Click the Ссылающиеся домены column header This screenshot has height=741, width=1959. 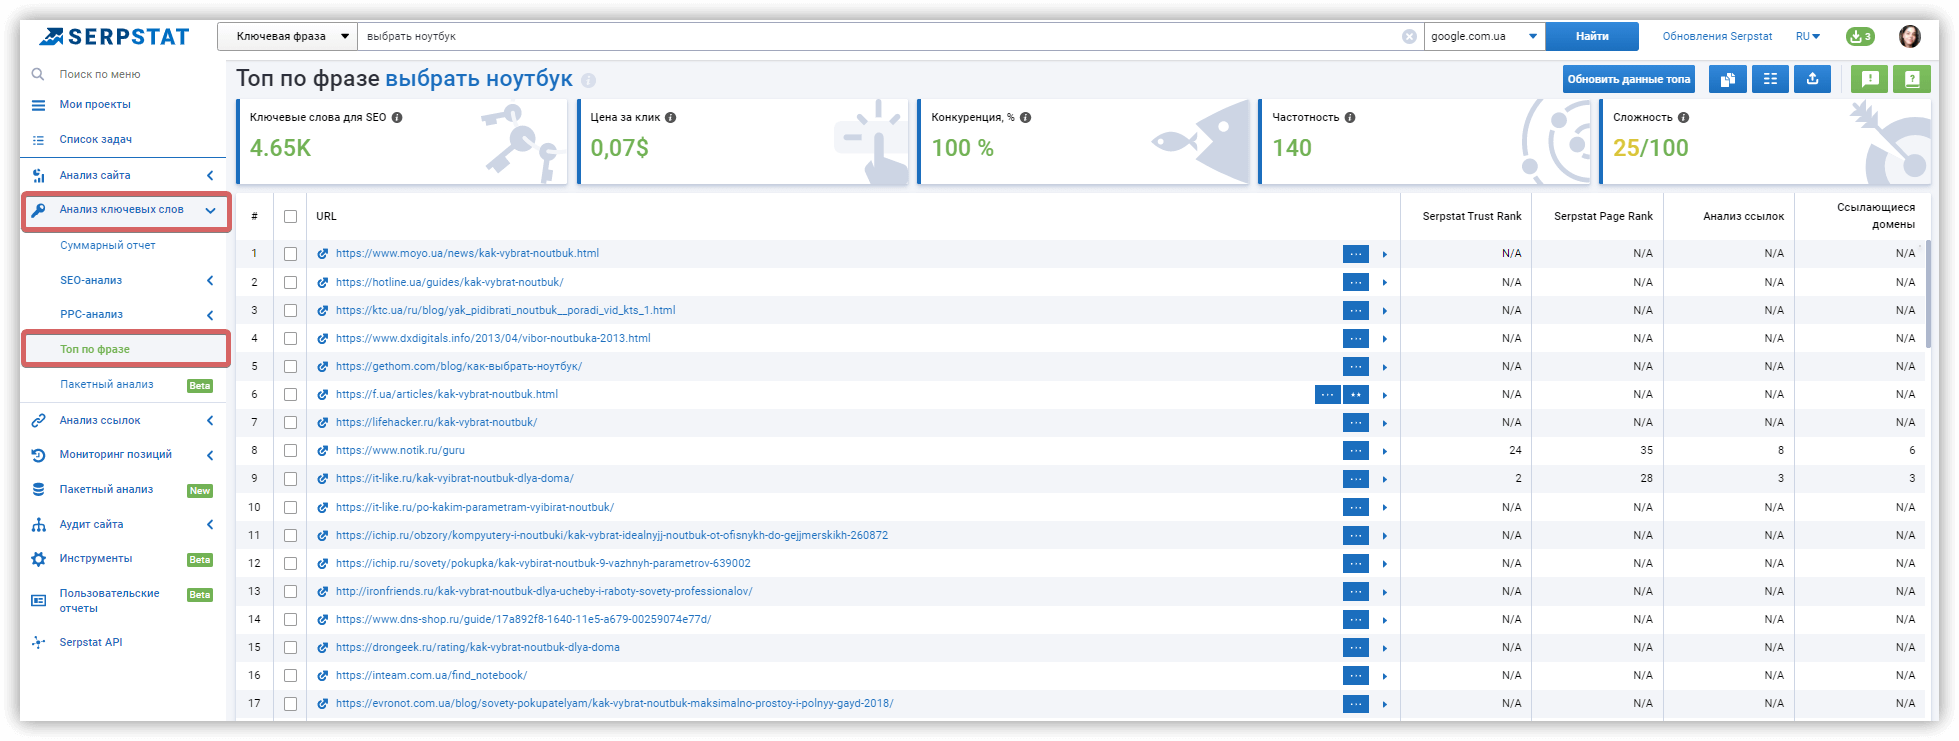1875,217
